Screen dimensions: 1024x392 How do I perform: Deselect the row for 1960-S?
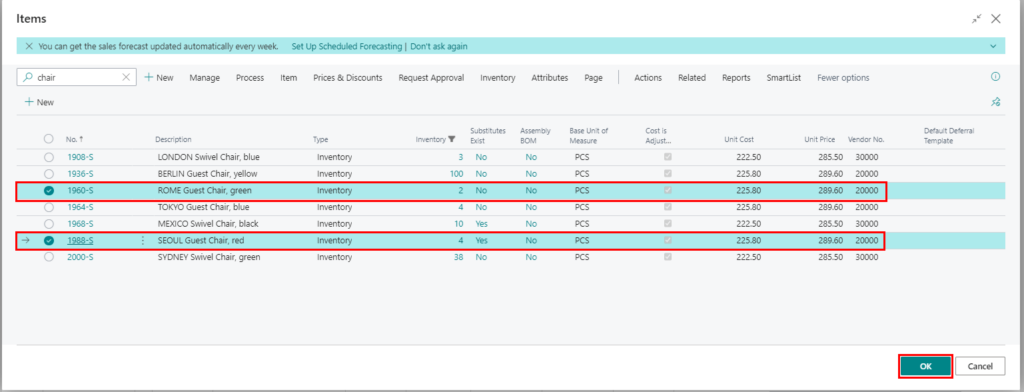click(48, 191)
